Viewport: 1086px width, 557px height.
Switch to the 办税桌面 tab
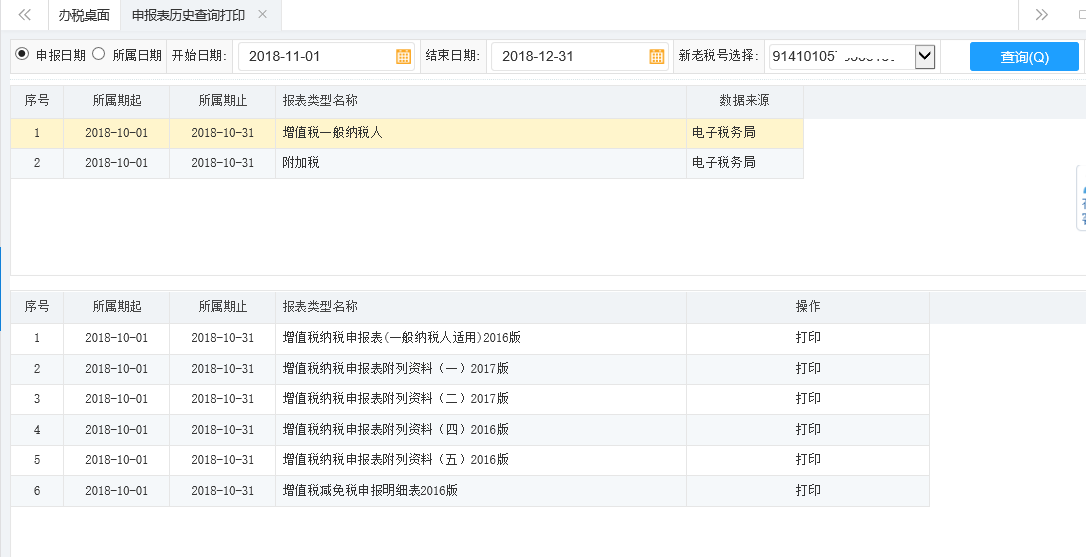(x=84, y=15)
